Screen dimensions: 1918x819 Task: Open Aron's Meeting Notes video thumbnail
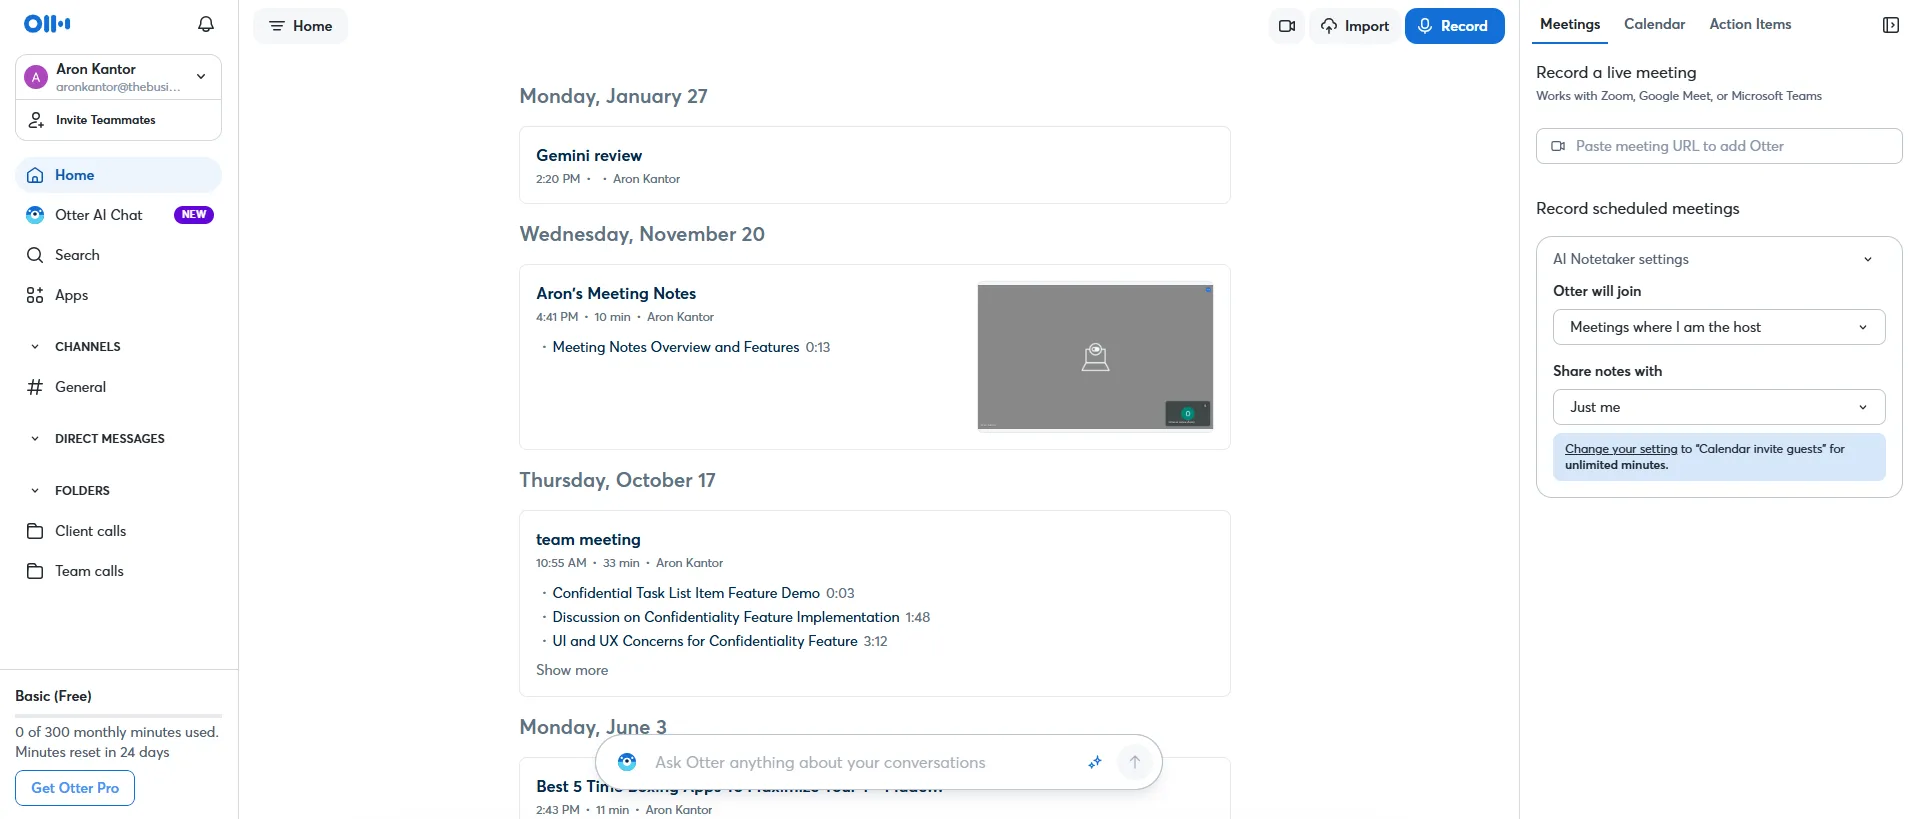click(1095, 357)
